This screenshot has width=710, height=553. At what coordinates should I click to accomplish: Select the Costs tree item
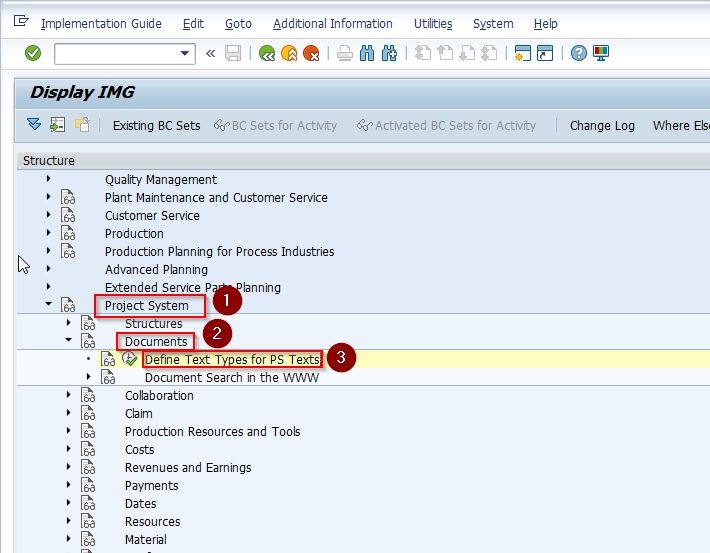[139, 450]
